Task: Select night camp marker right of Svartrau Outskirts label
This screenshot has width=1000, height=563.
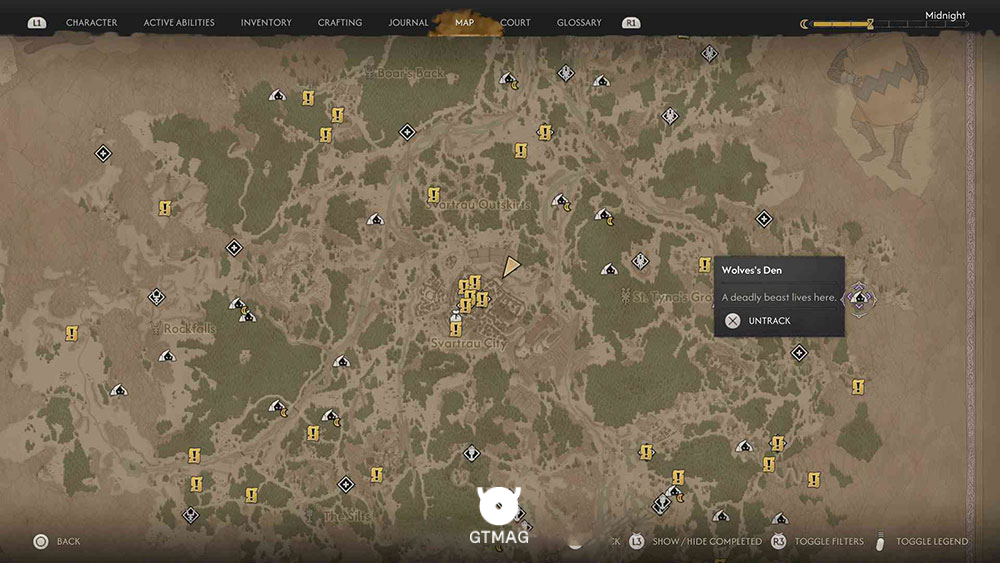Action: coord(561,202)
